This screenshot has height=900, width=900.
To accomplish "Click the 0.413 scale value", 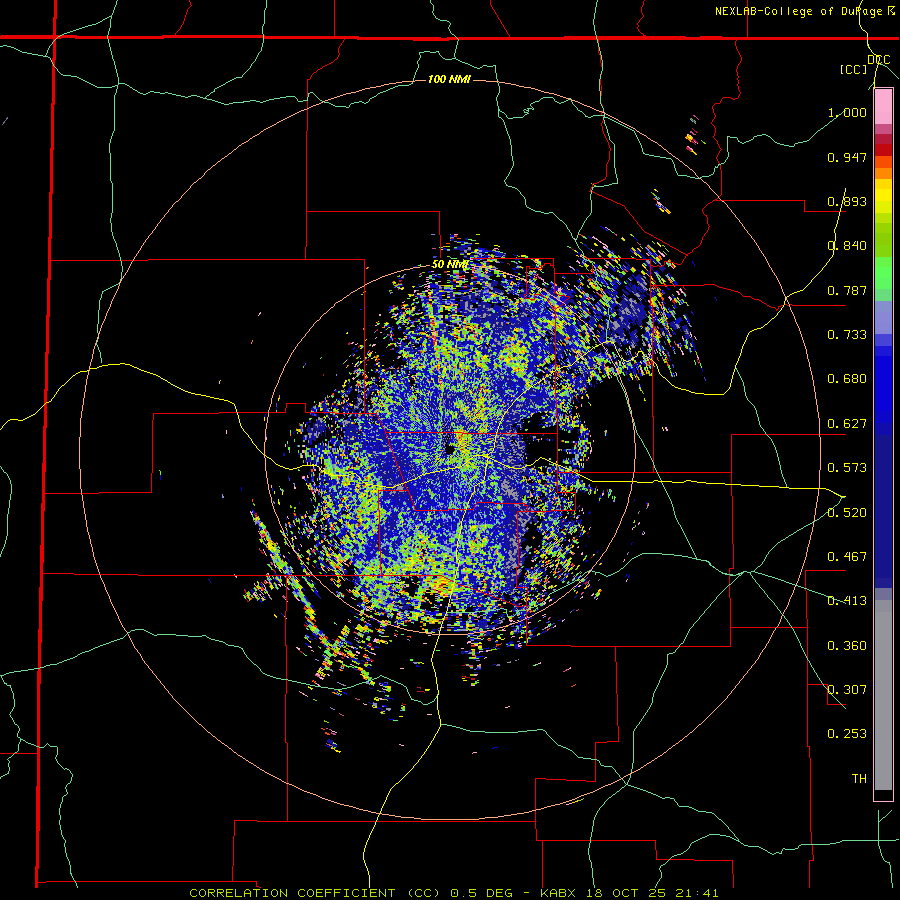I will pyautogui.click(x=847, y=601).
